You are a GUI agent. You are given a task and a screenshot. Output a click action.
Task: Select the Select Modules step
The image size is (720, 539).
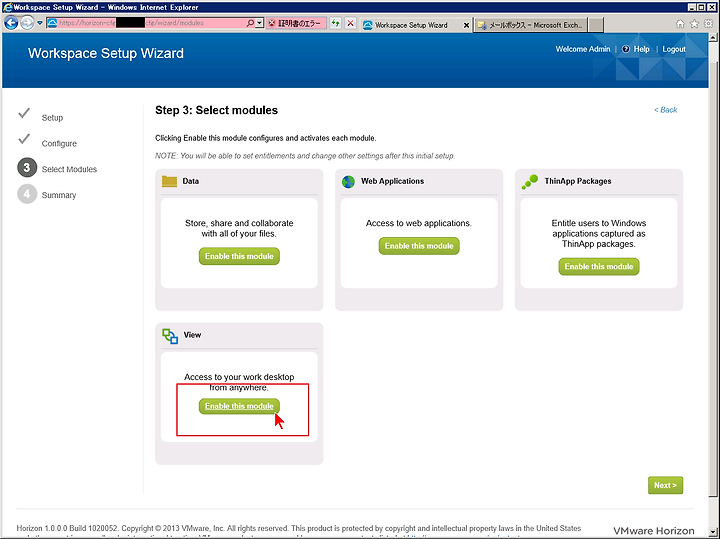pyautogui.click(x=69, y=169)
